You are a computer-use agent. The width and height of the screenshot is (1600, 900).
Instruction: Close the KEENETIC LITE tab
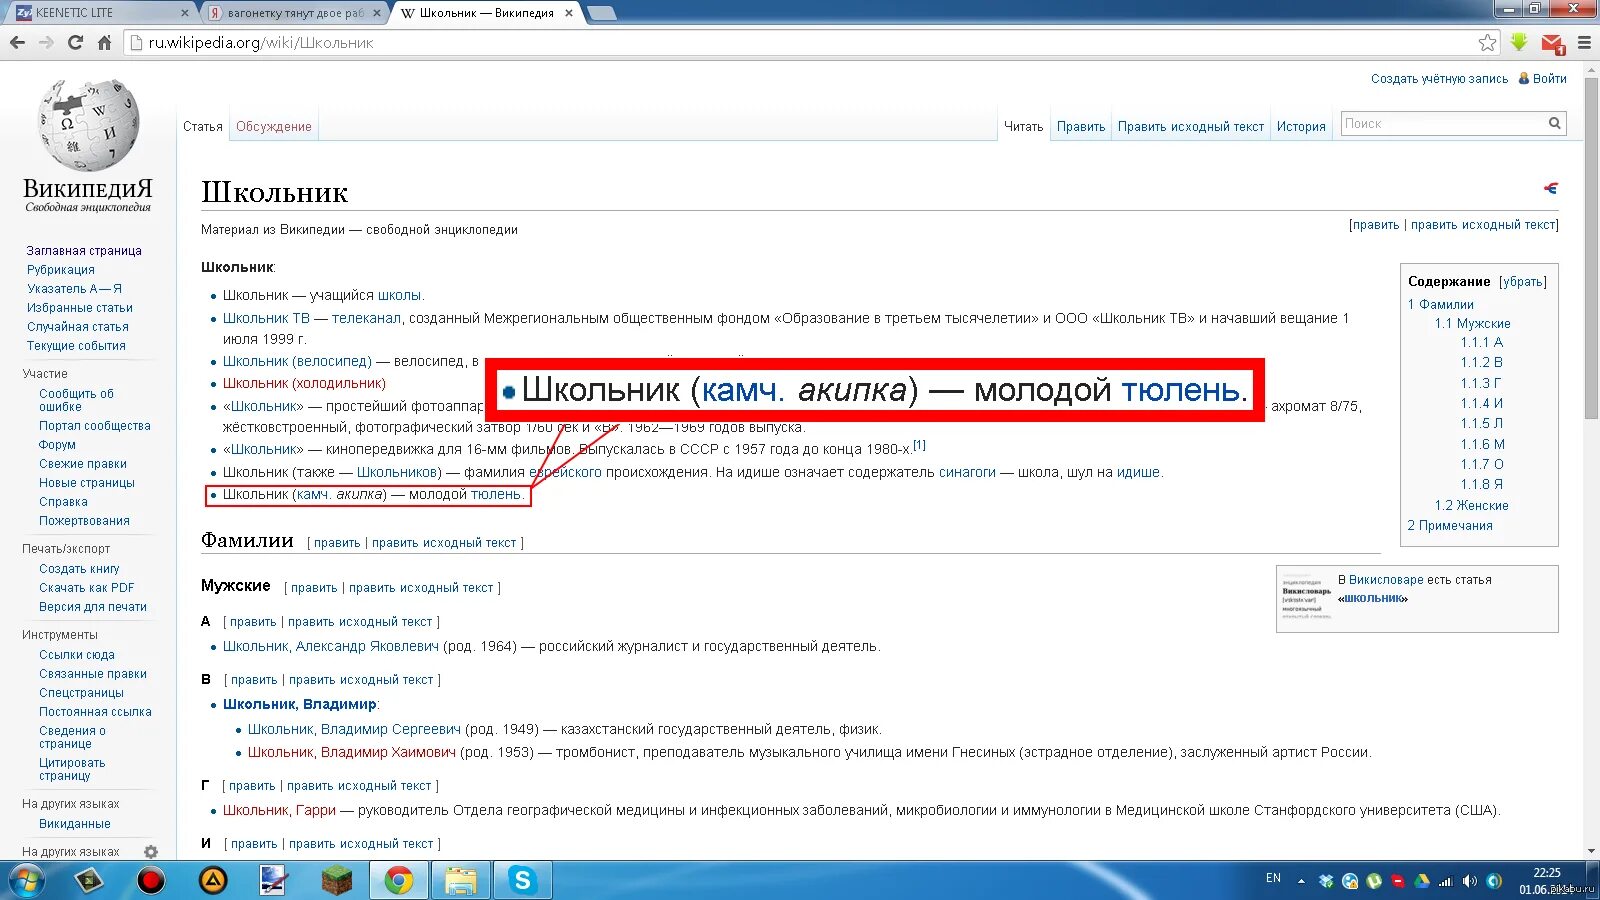(x=185, y=13)
